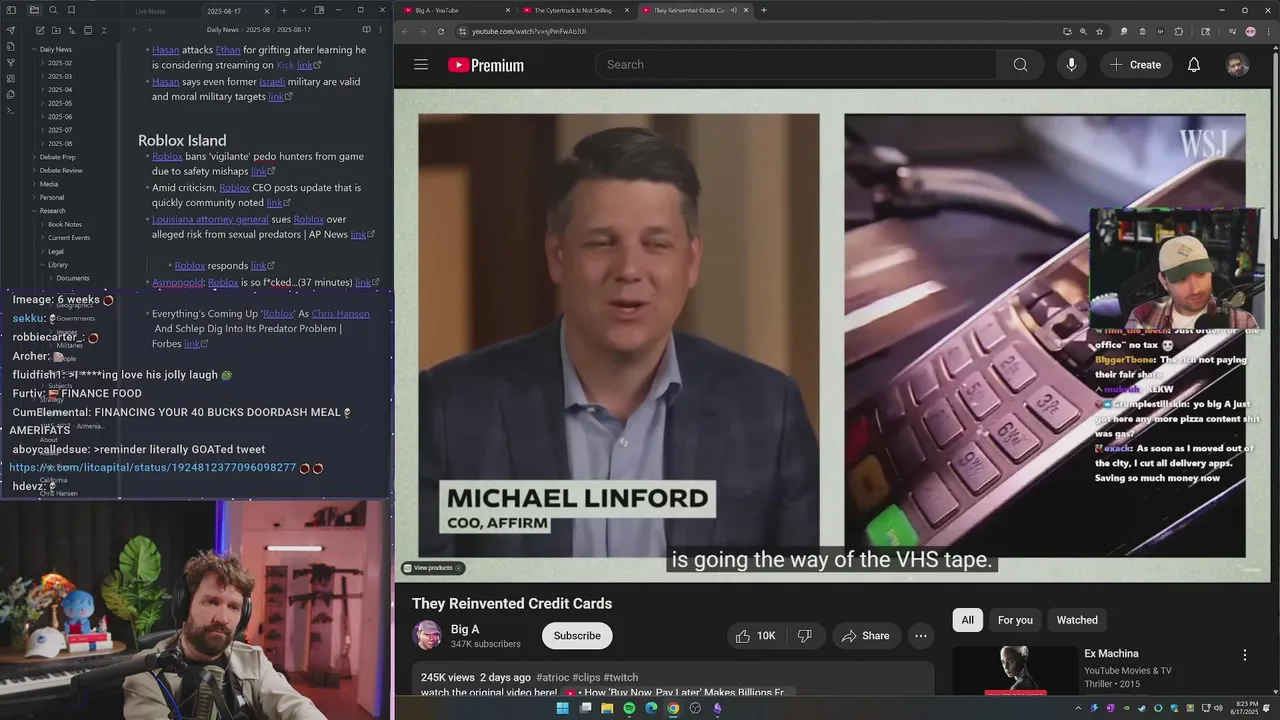The width and height of the screenshot is (1280, 720).
Task: Open the Louisiana attorney general link
Action: point(210,219)
